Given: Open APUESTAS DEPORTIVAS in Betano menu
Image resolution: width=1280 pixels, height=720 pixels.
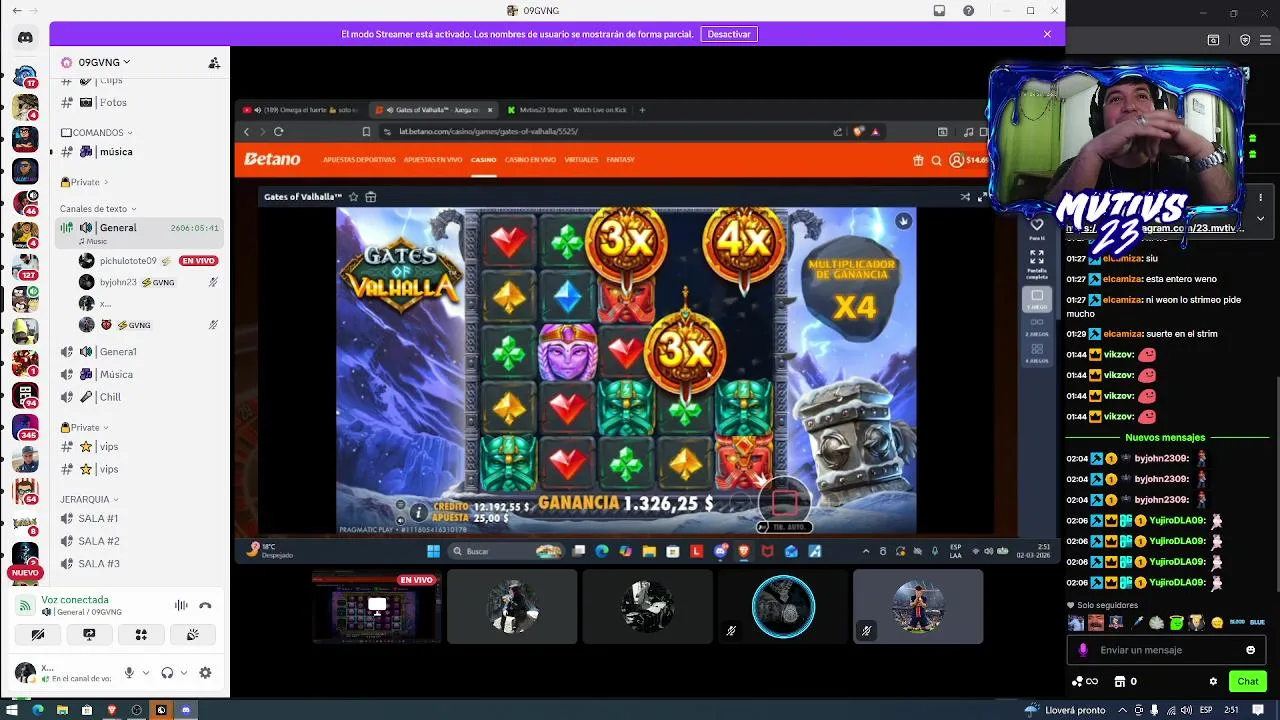Looking at the screenshot, I should pyautogui.click(x=359, y=160).
